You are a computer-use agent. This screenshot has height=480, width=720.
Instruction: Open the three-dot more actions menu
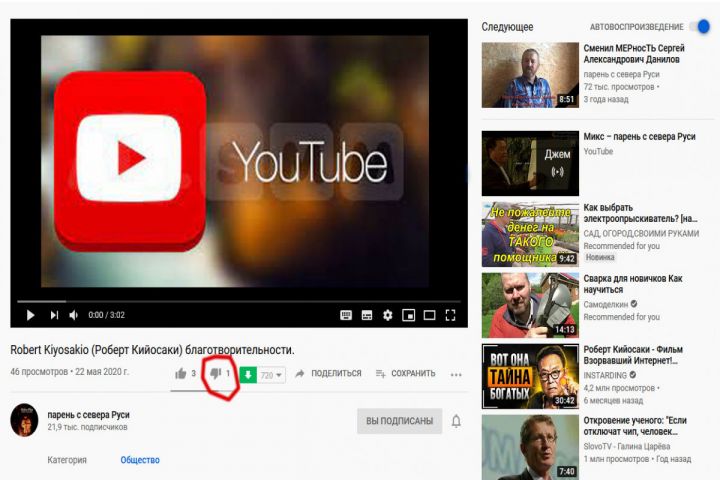[456, 375]
